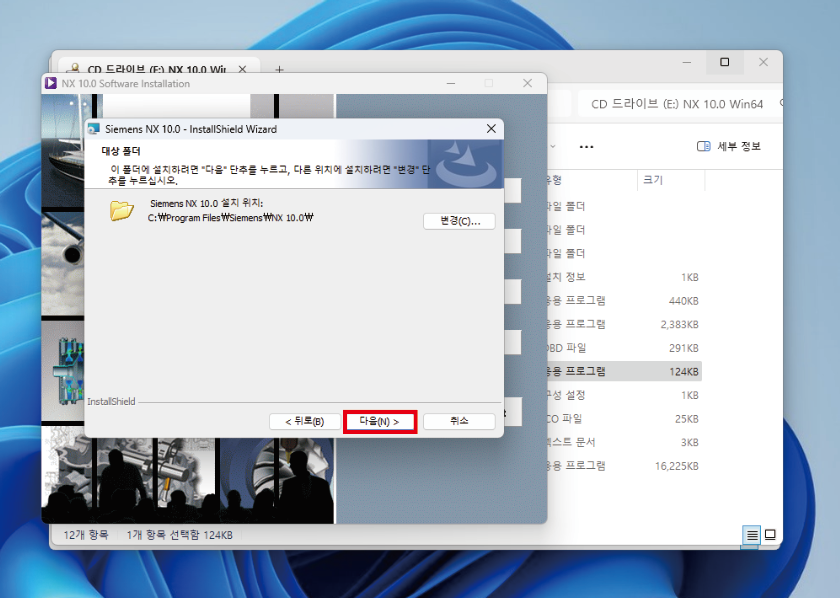Click the C:\Program Files\Siemens\NX 10.0 path text
The image size is (840, 598).
pyautogui.click(x=230, y=218)
